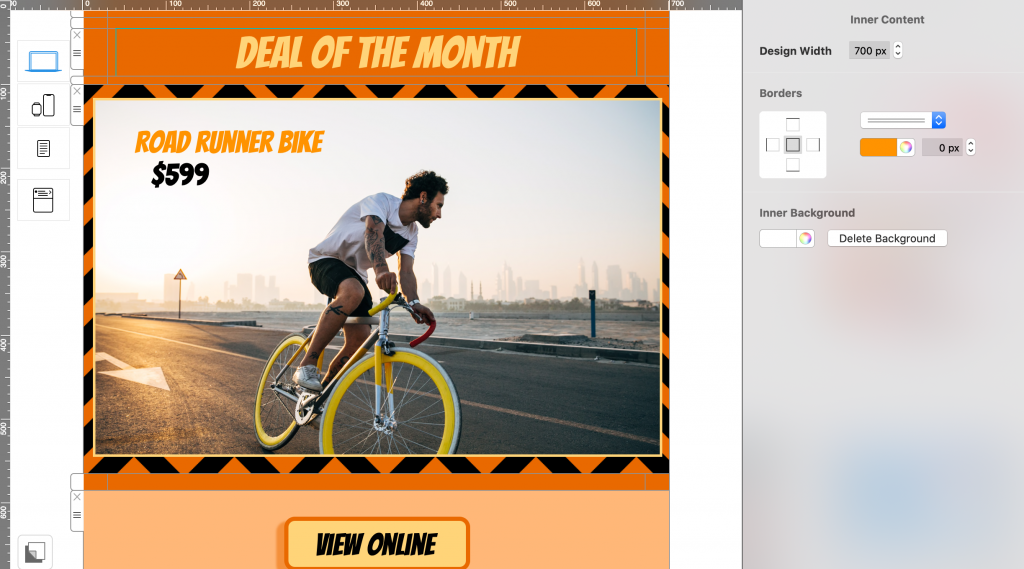Open the plain text document view icon

43,148
